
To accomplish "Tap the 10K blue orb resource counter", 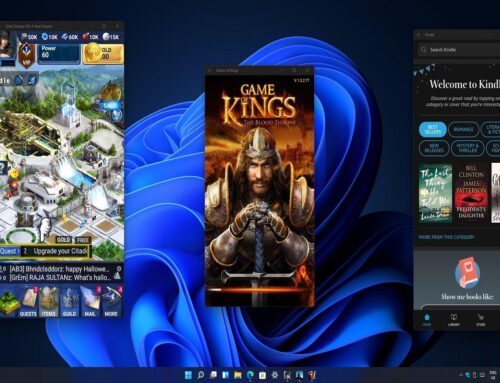I will coord(49,37).
